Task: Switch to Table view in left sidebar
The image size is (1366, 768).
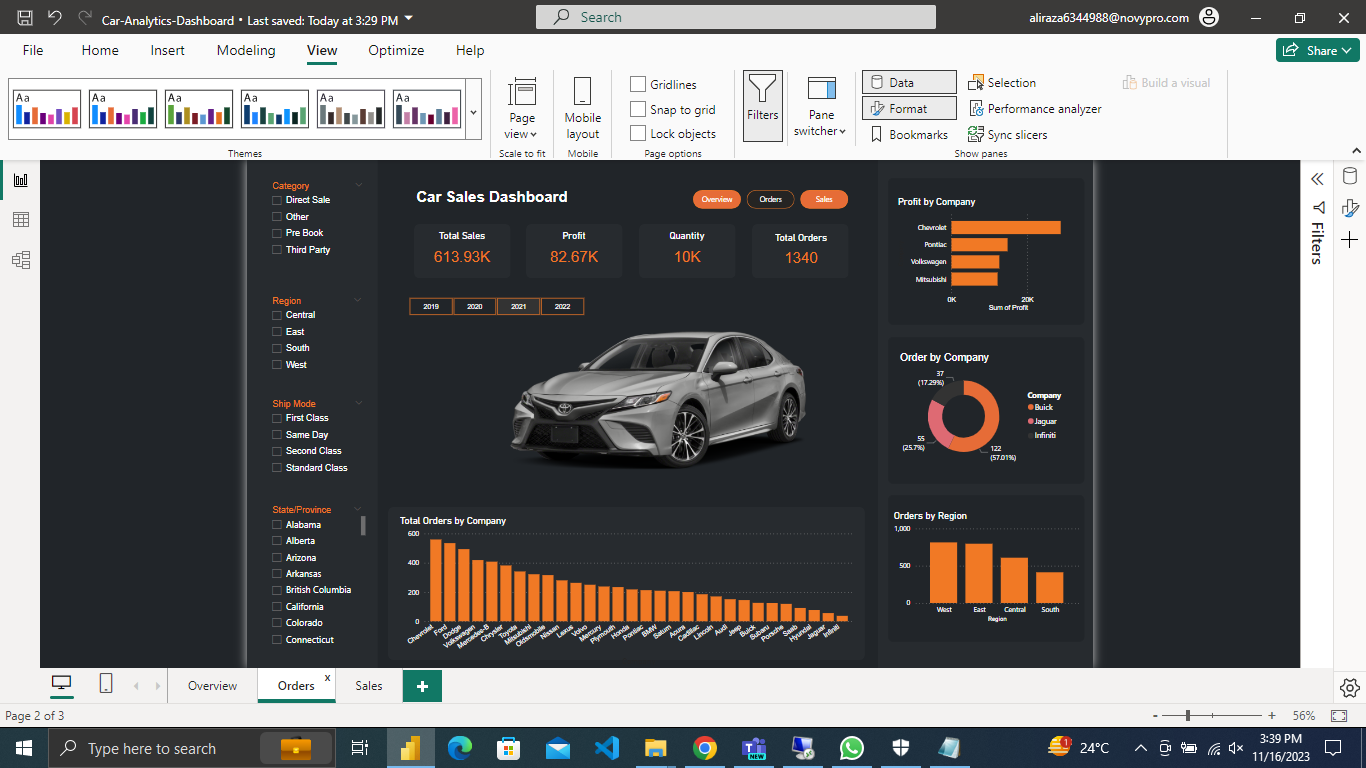Action: pos(20,220)
